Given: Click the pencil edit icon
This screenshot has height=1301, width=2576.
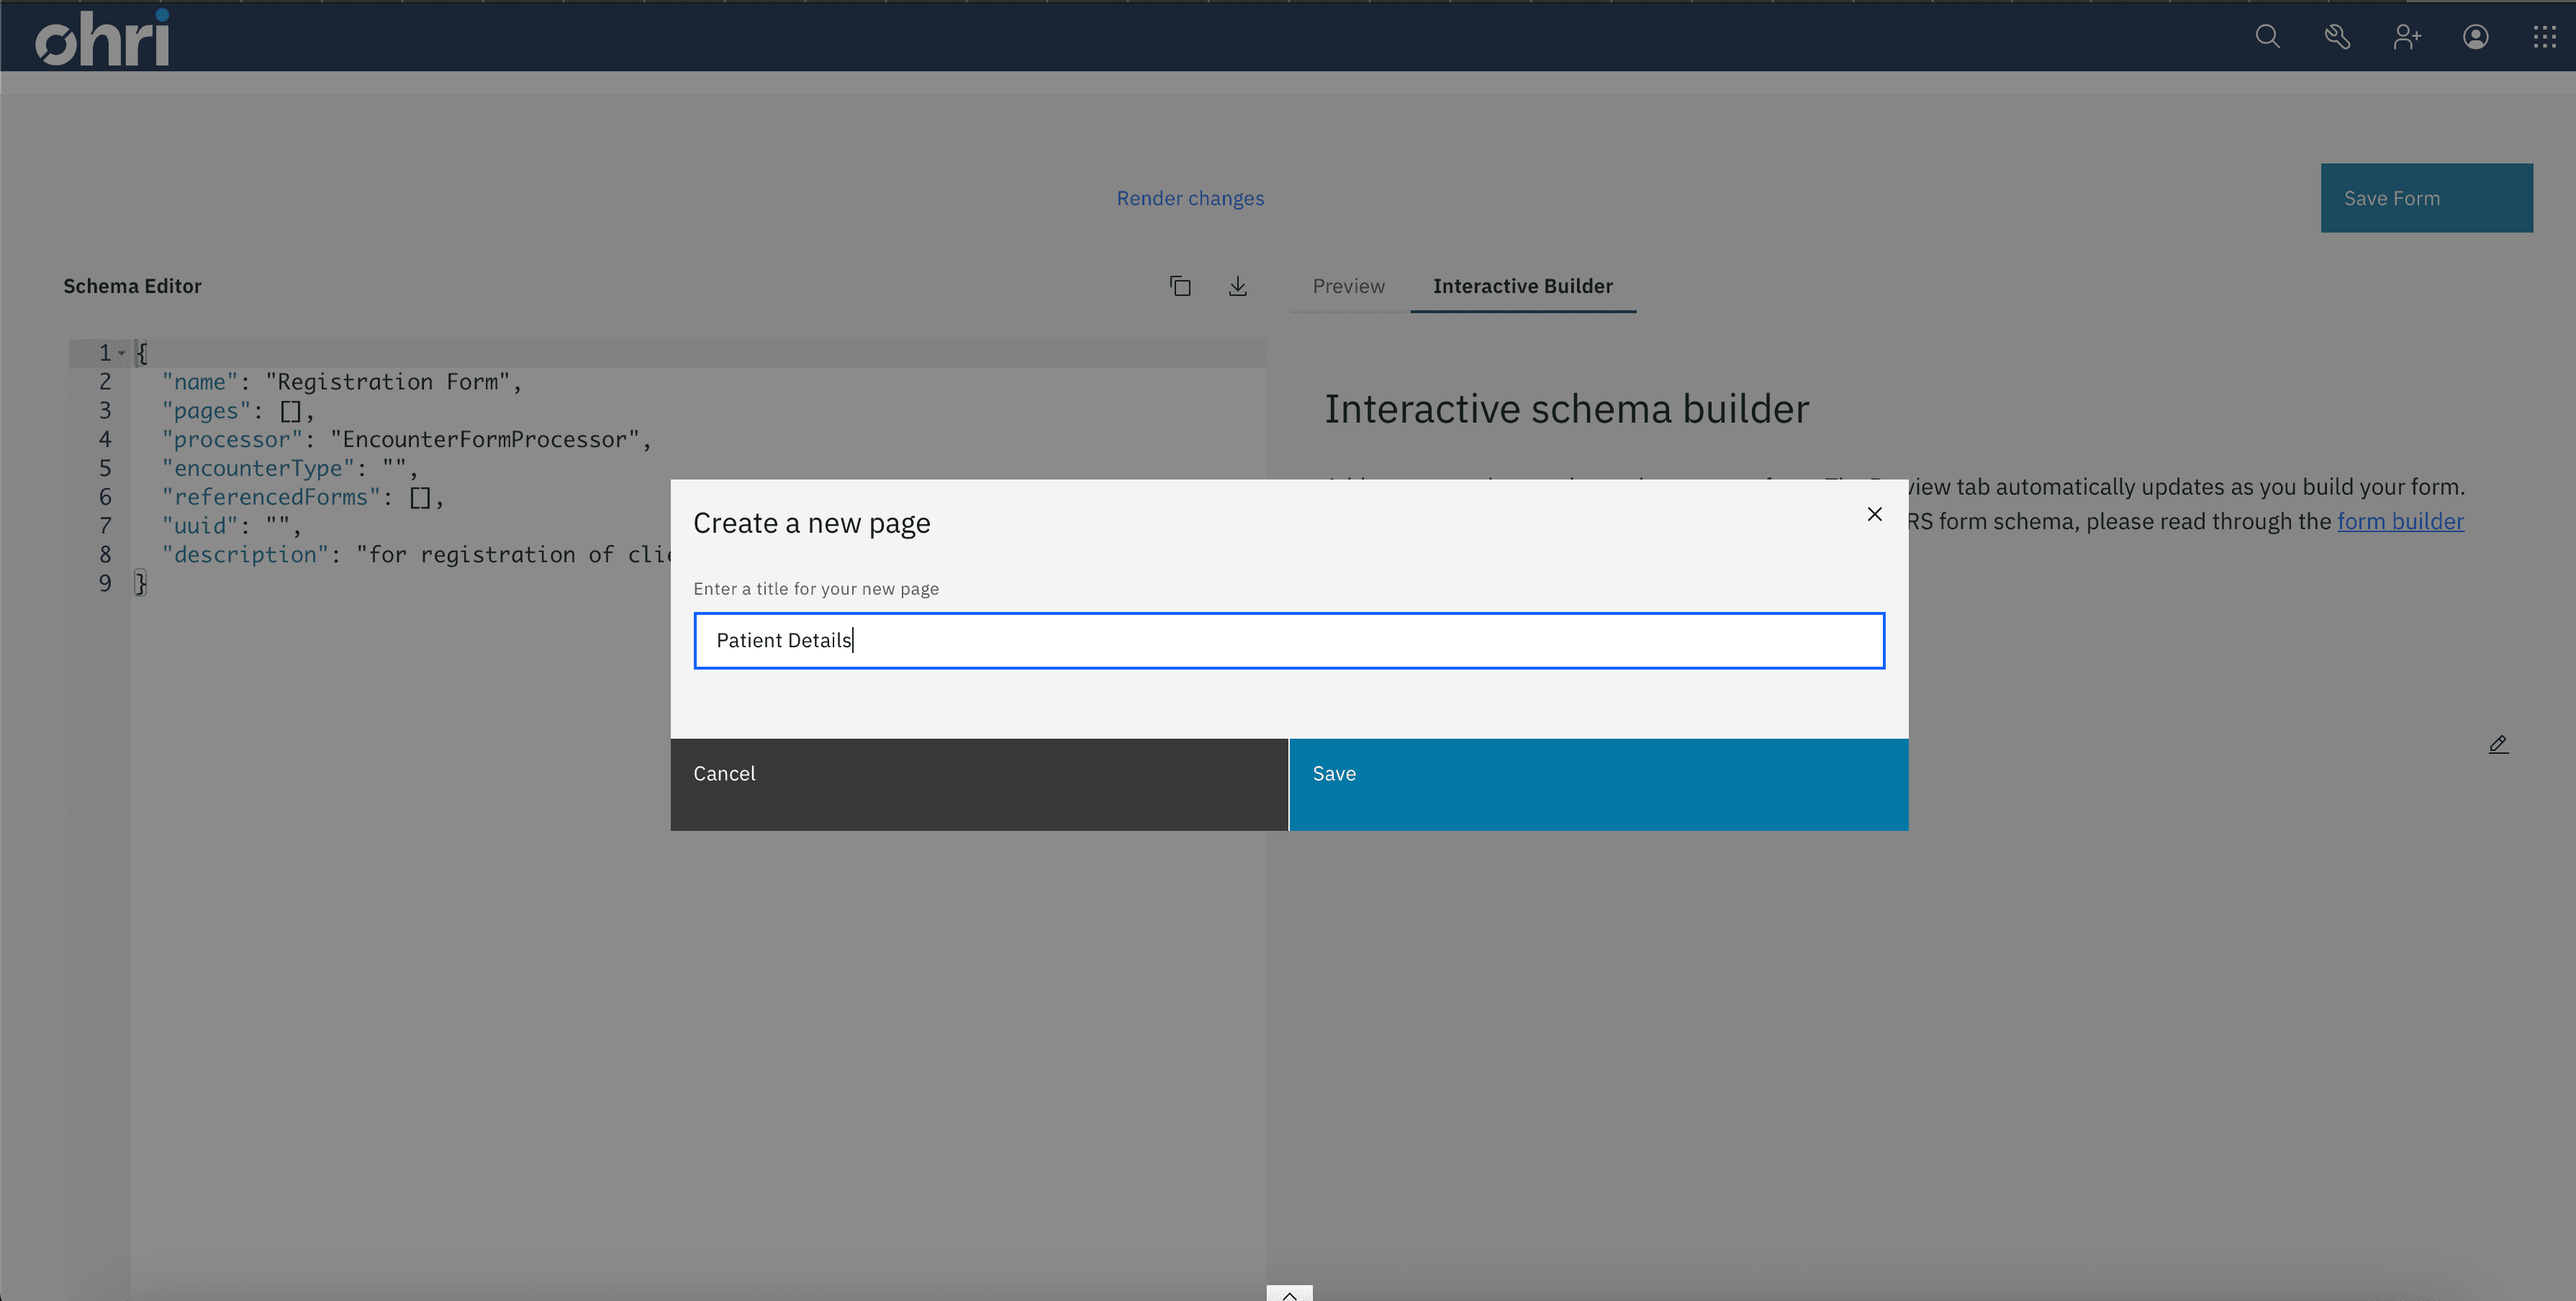Looking at the screenshot, I should pyautogui.click(x=2498, y=744).
